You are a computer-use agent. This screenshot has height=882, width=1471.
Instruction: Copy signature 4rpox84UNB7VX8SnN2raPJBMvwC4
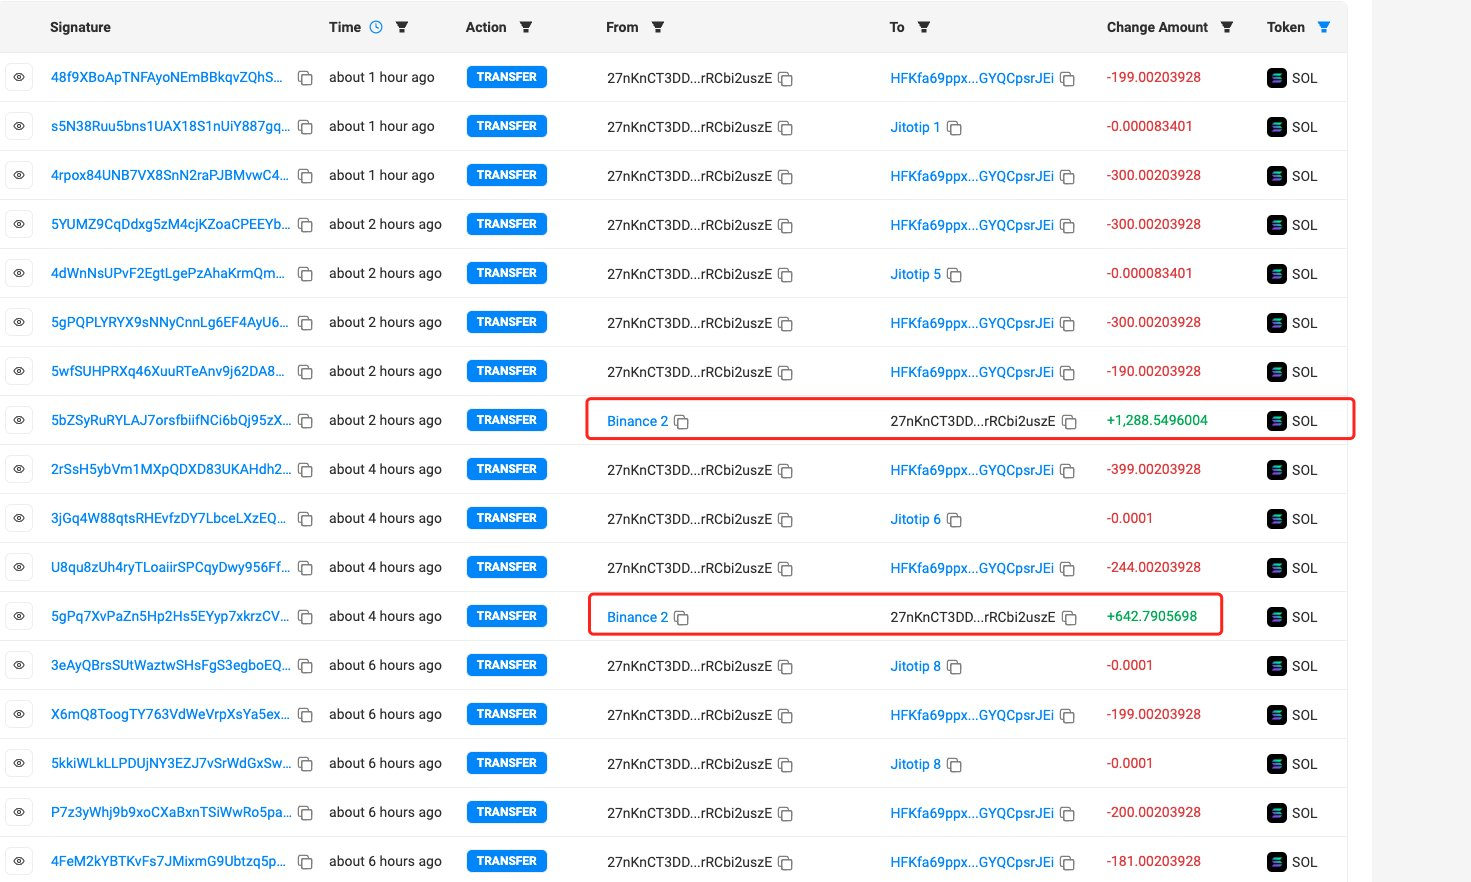point(306,176)
